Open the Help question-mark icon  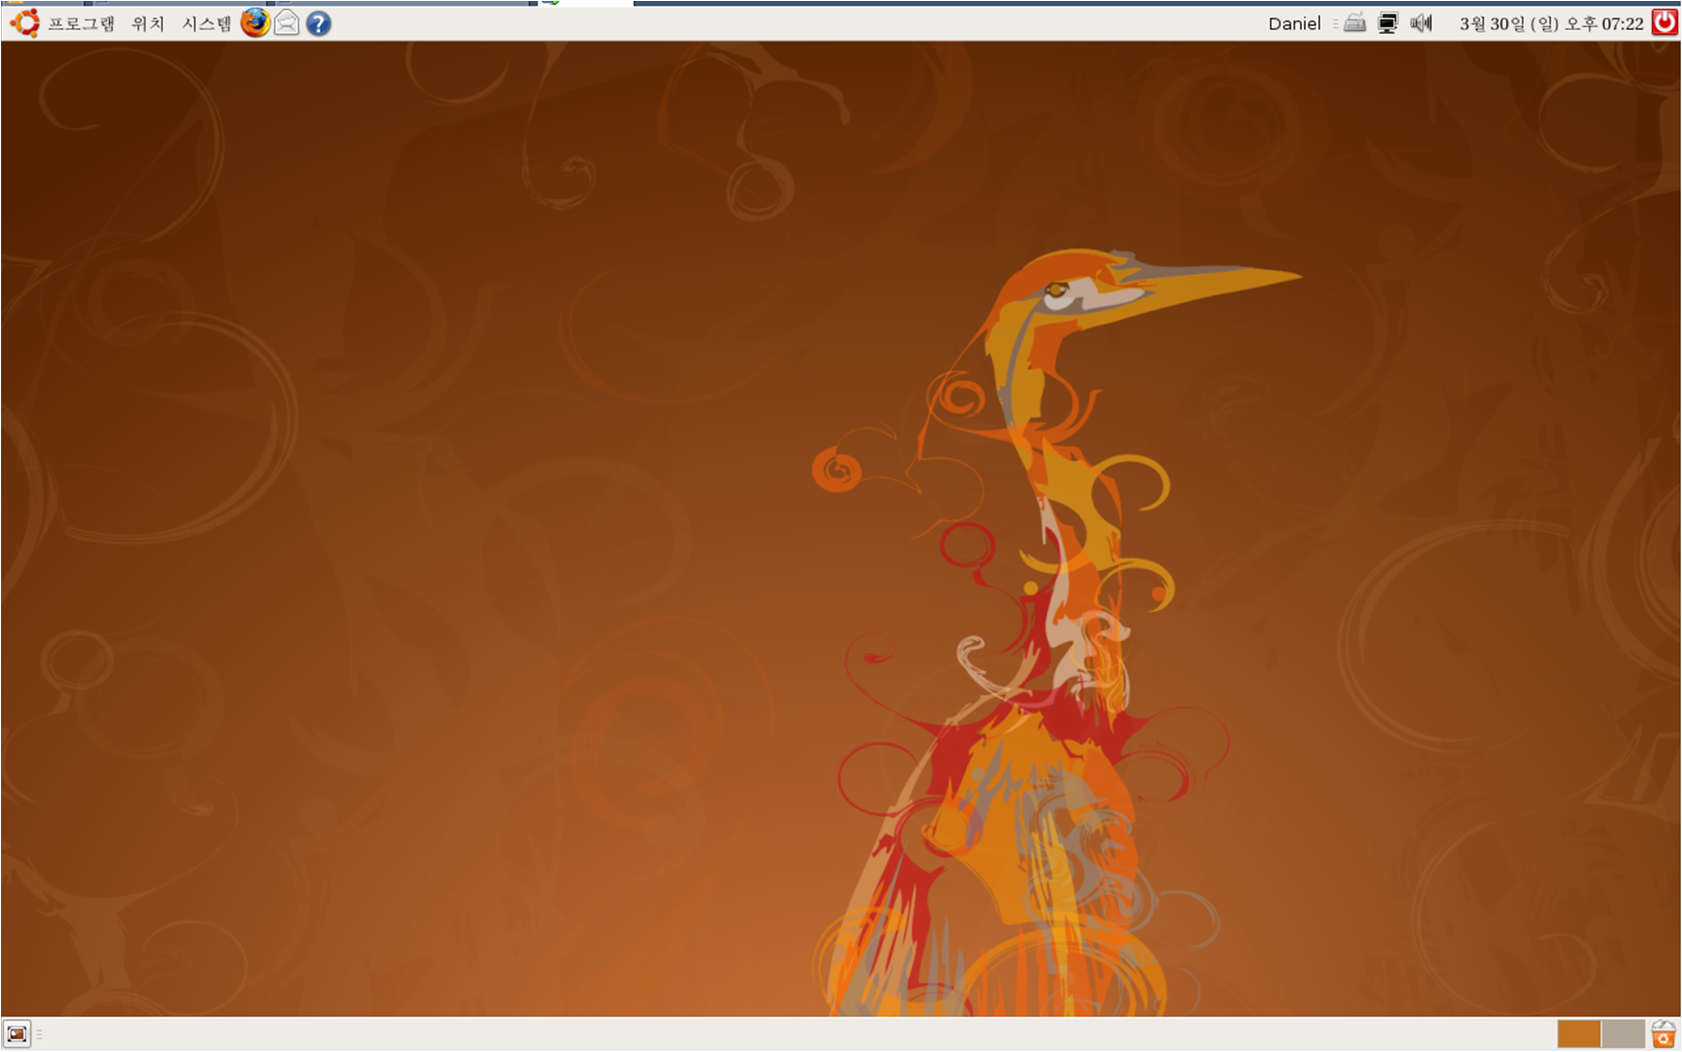tap(318, 23)
